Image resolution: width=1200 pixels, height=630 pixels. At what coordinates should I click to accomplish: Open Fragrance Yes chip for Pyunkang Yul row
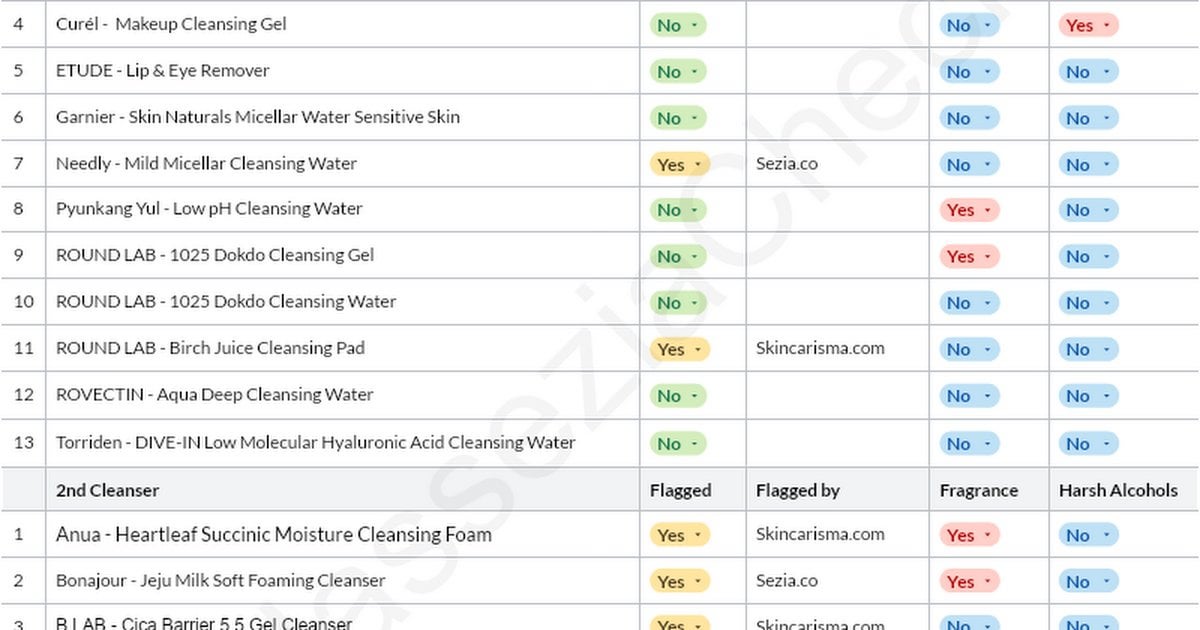coord(969,210)
